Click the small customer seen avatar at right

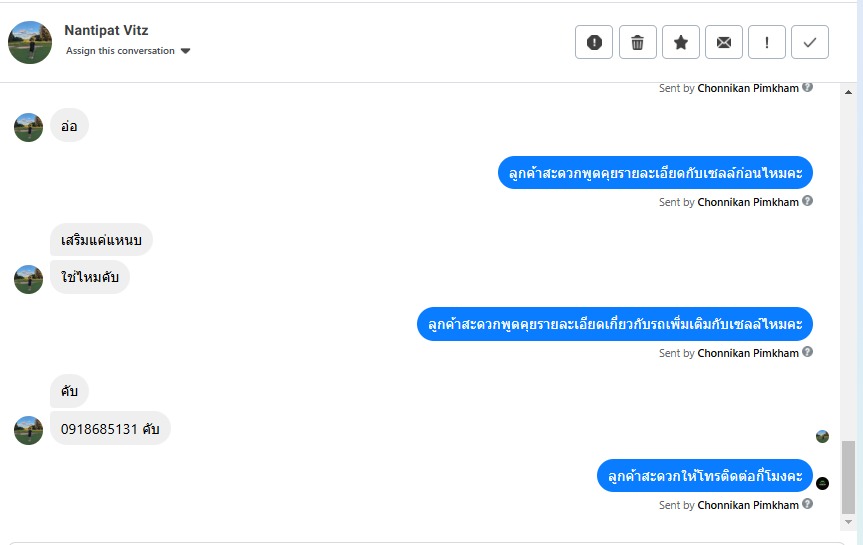pos(822,436)
